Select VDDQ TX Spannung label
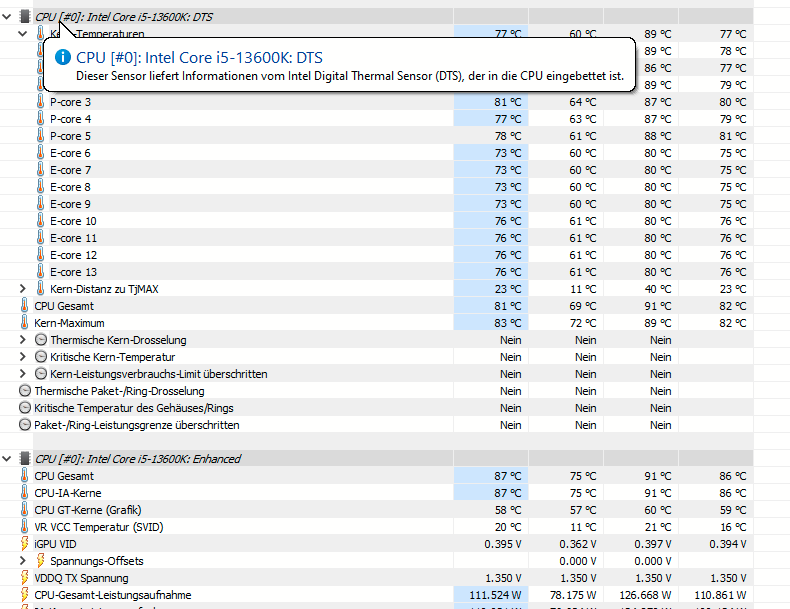 point(81,578)
